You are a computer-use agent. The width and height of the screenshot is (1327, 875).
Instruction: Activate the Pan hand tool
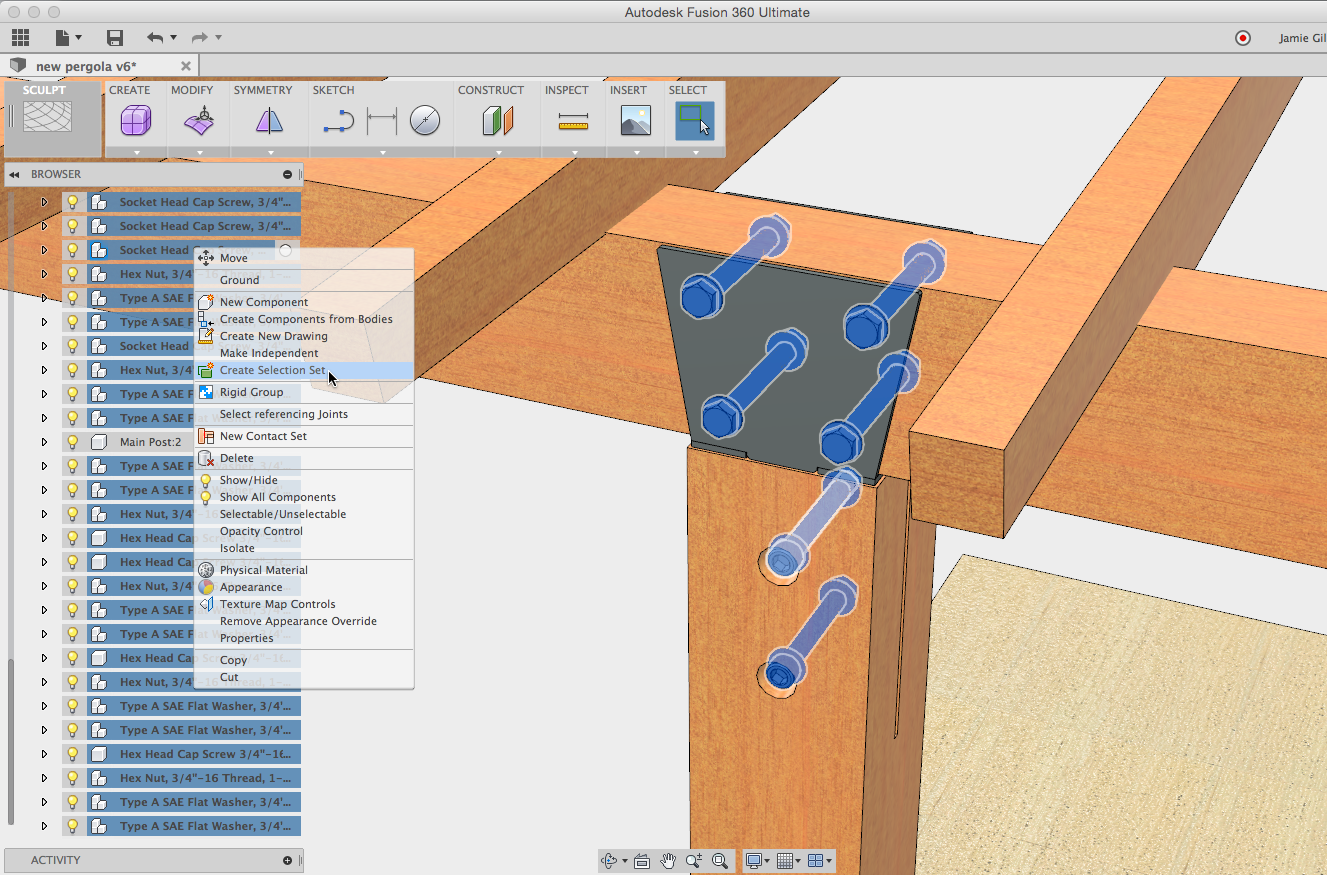(x=668, y=860)
